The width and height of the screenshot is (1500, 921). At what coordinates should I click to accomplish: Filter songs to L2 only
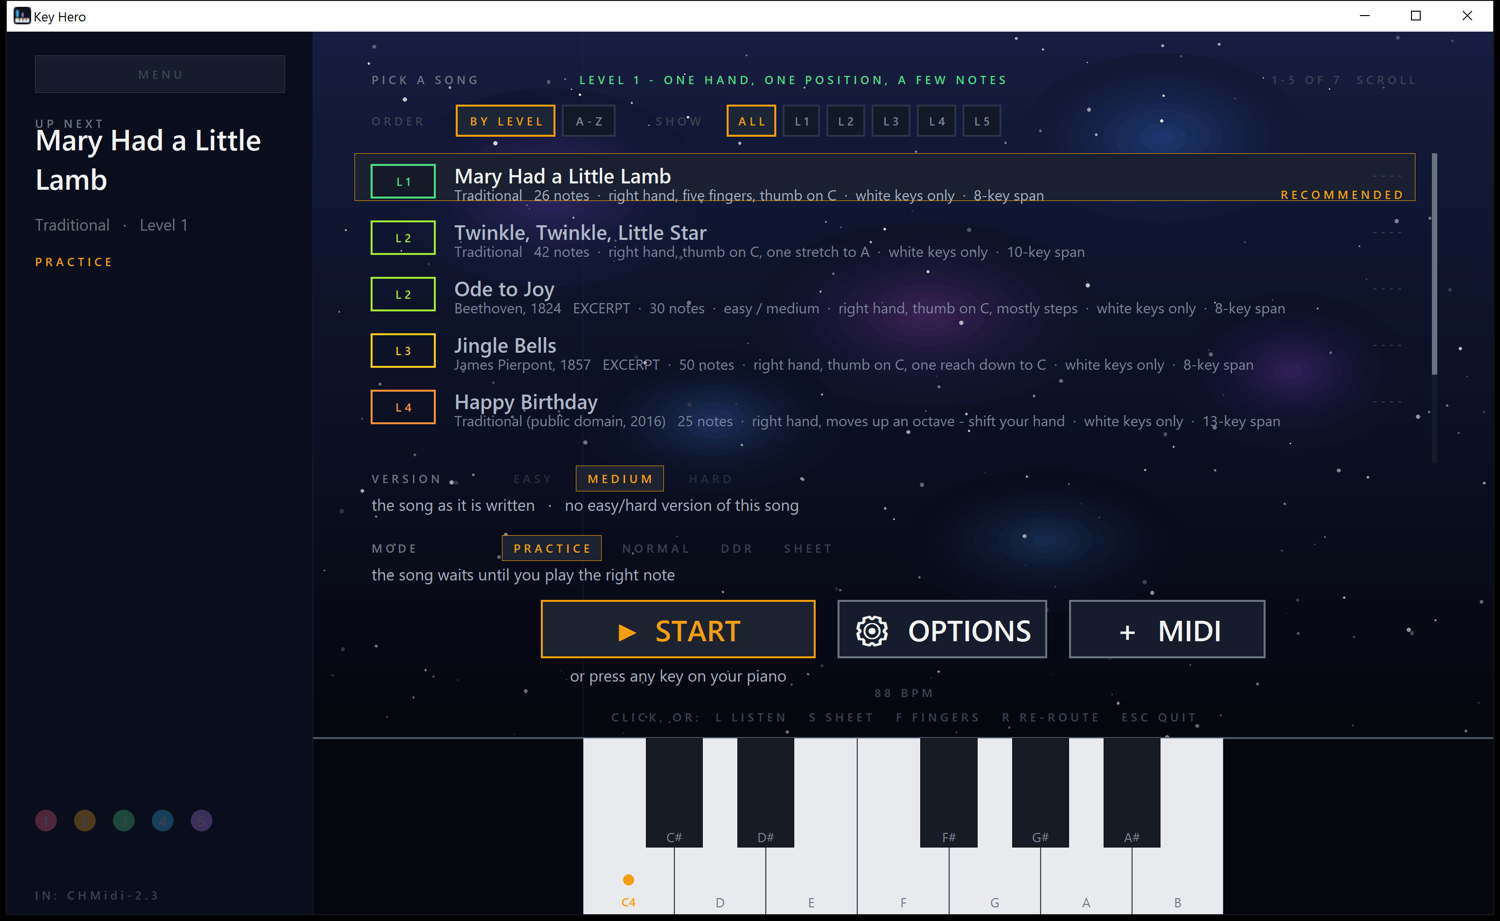point(846,121)
